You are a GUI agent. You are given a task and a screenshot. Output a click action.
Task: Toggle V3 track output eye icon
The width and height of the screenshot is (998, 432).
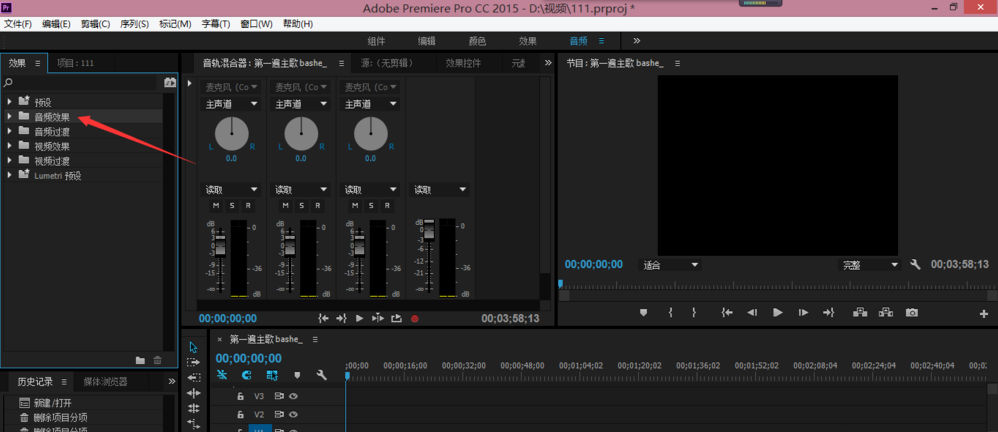pyautogui.click(x=294, y=396)
